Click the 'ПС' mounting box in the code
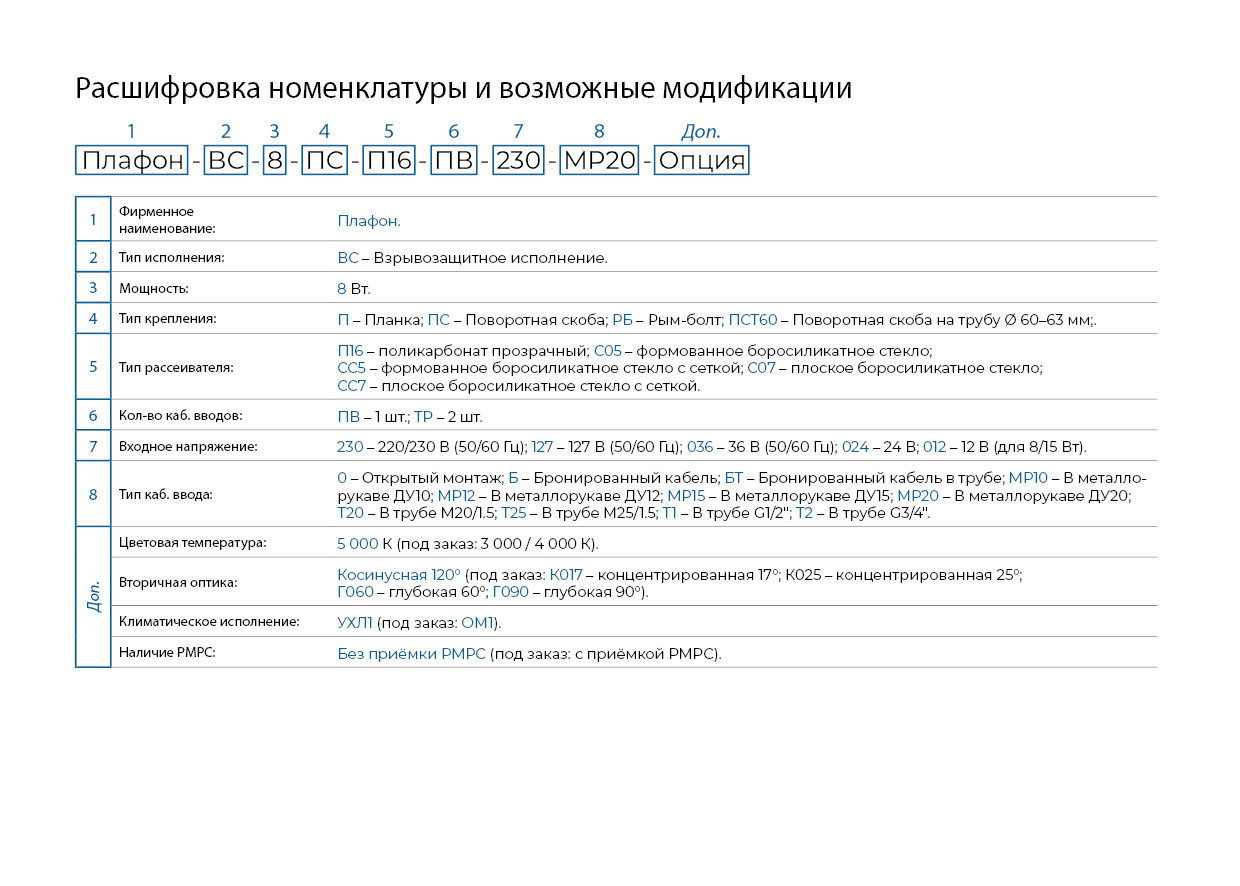This screenshot has height=886, width=1240. point(324,161)
